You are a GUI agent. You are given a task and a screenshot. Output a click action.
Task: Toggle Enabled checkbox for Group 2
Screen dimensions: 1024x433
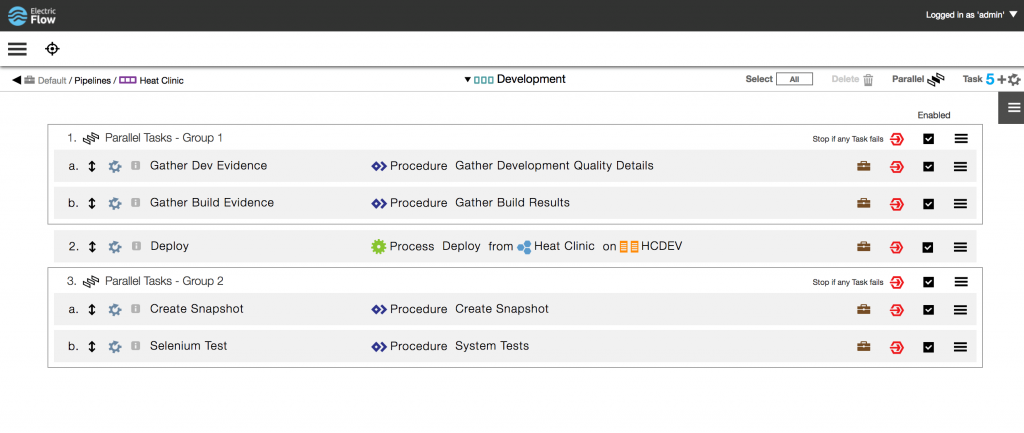[x=928, y=282]
